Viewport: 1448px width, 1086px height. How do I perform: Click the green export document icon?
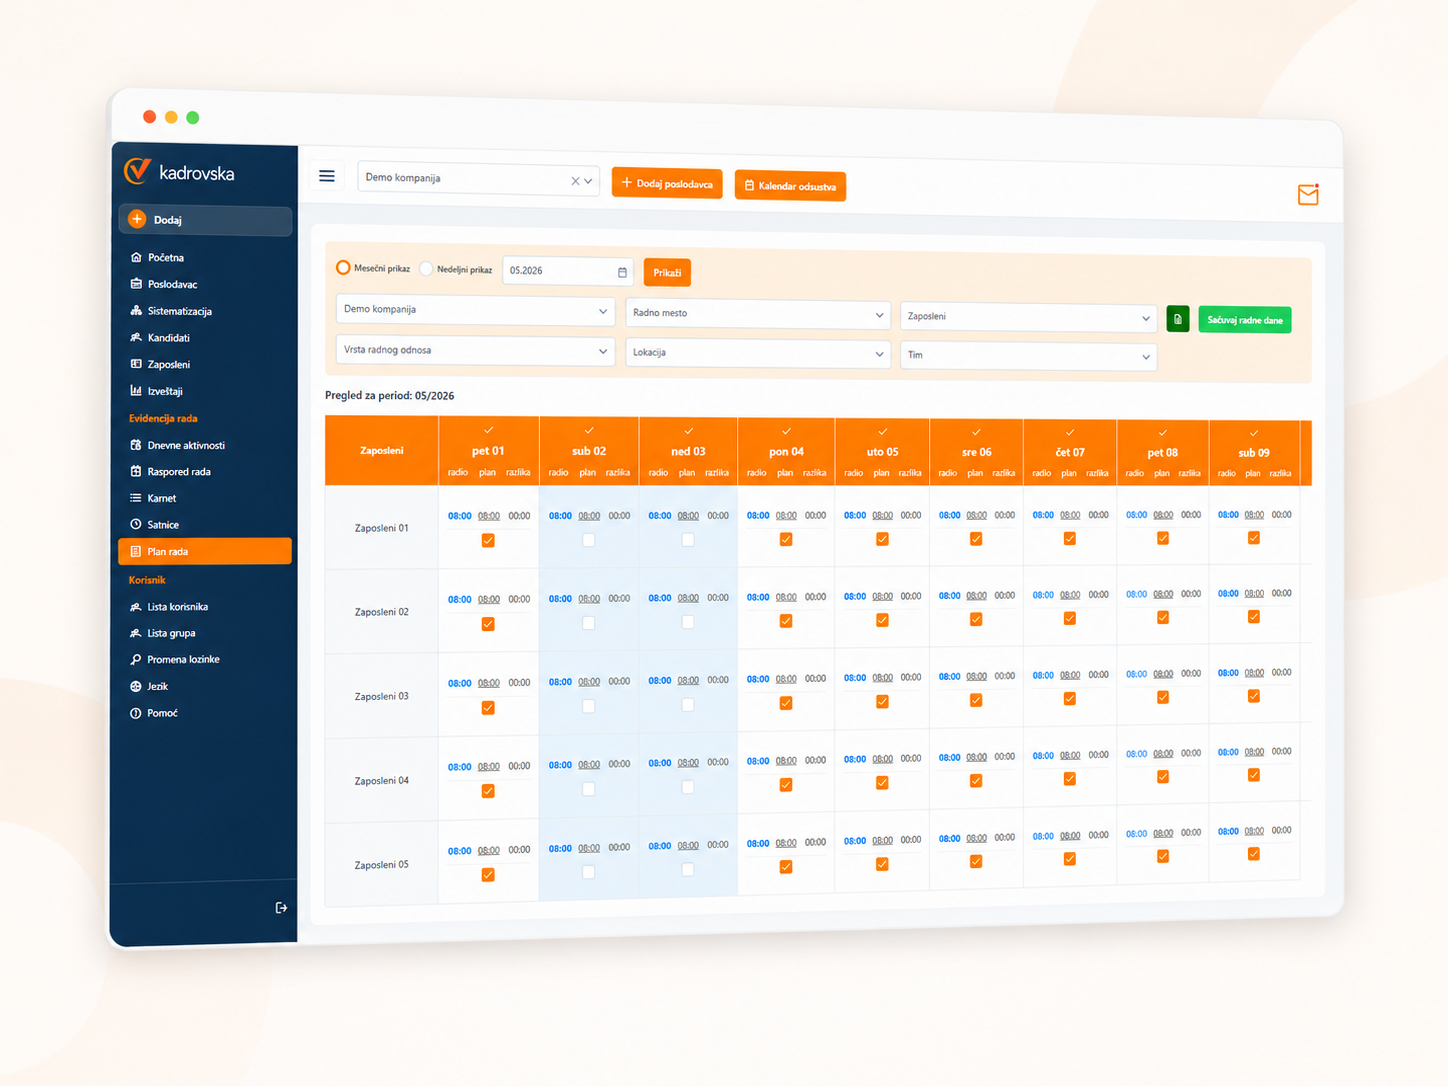pos(1178,319)
